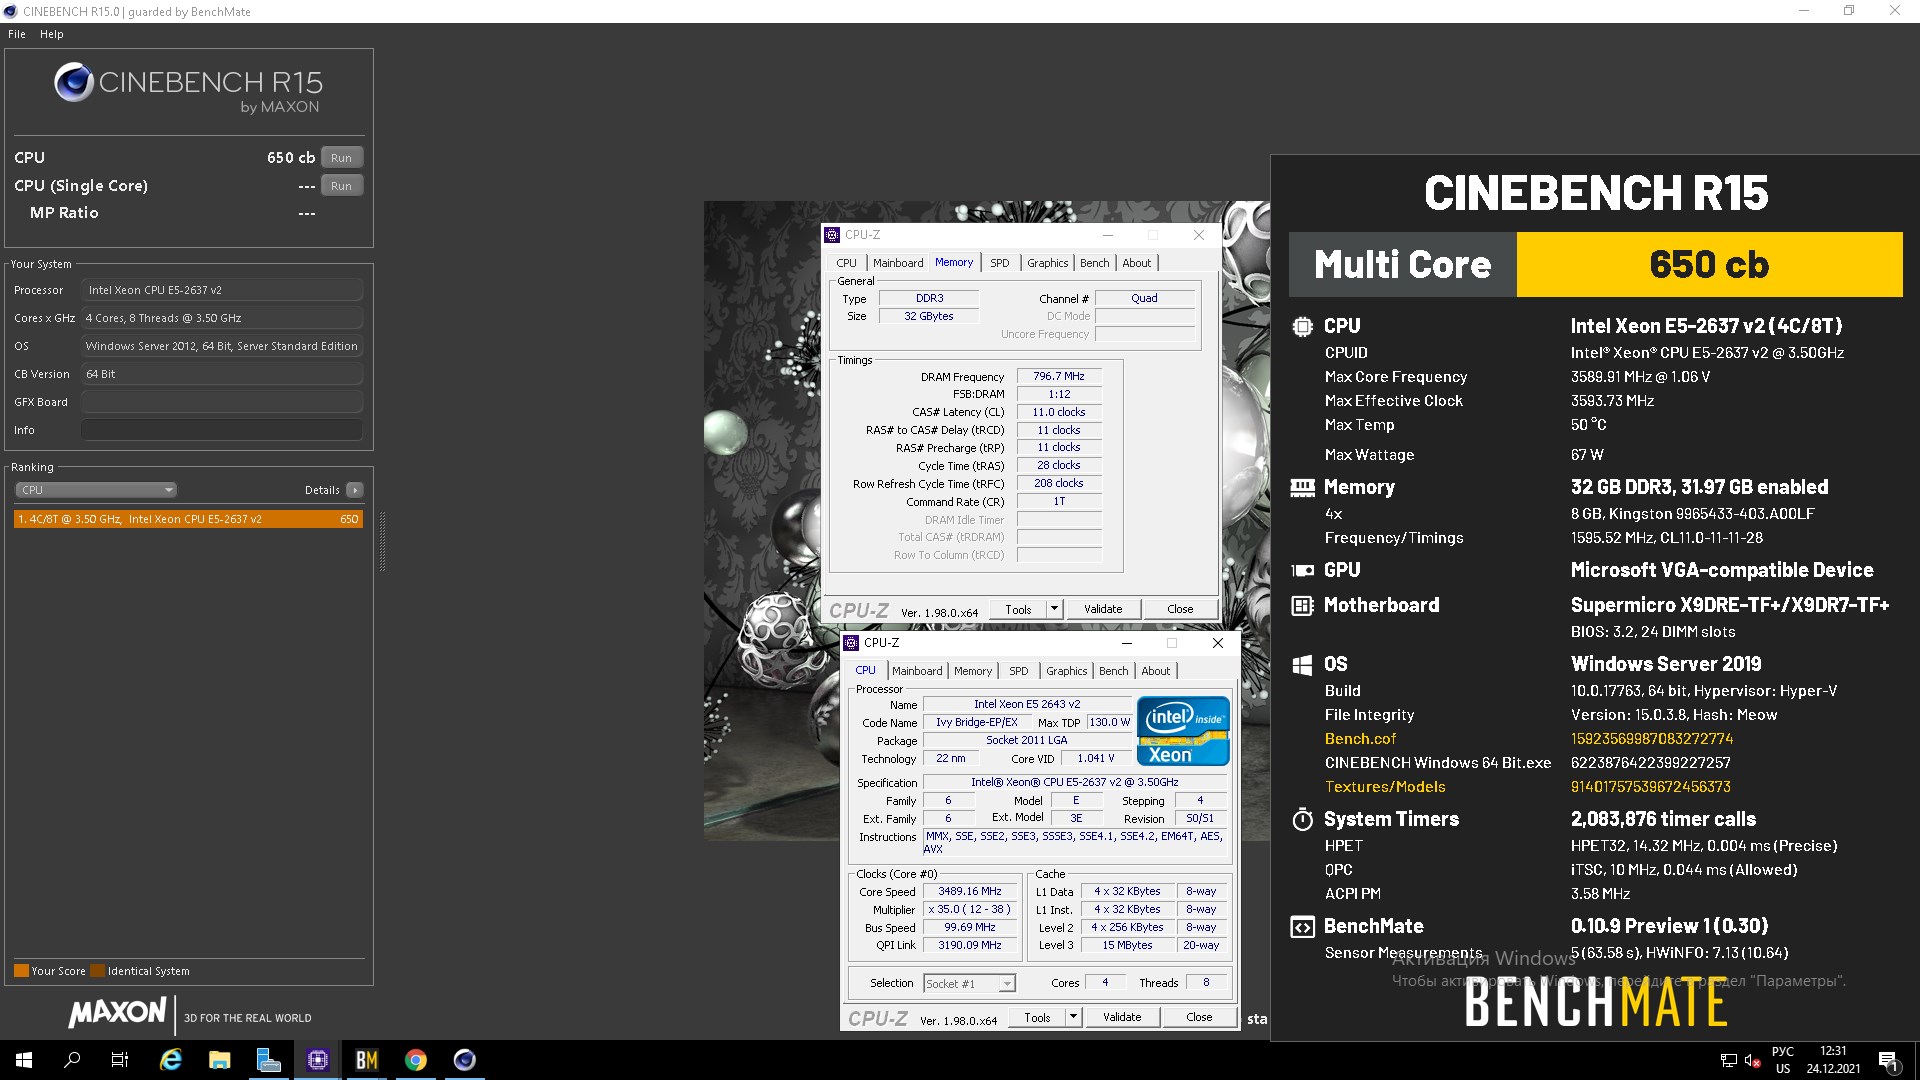Open Task View from the taskbar

tap(120, 1060)
